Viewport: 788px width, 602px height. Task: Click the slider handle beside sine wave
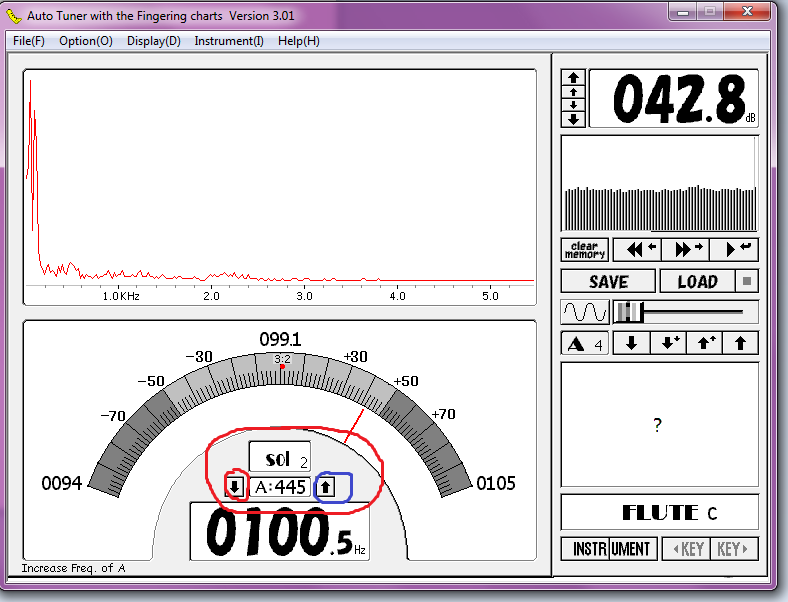628,313
